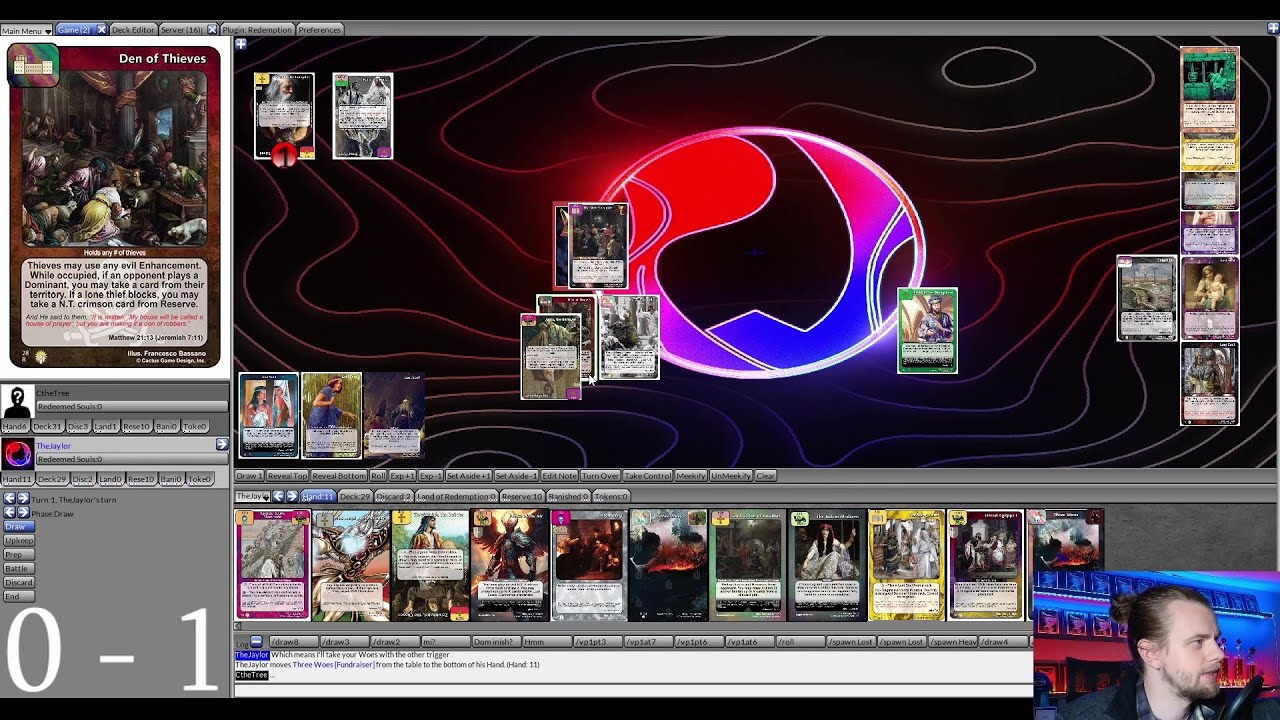1280x720 pixels.
Task: Close the Game (2) tab
Action: click(x=101, y=30)
